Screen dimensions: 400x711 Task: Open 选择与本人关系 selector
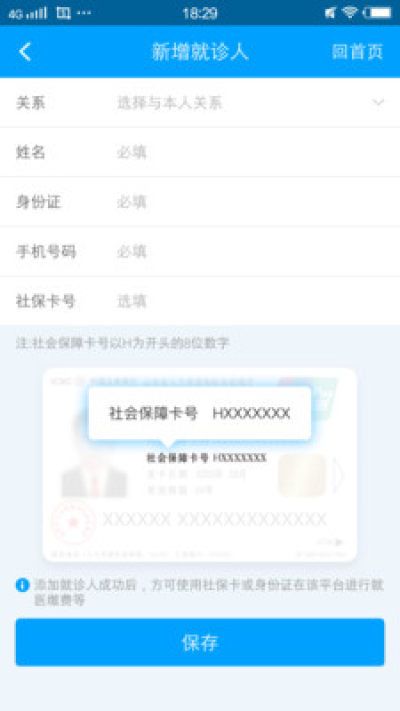tap(170, 103)
